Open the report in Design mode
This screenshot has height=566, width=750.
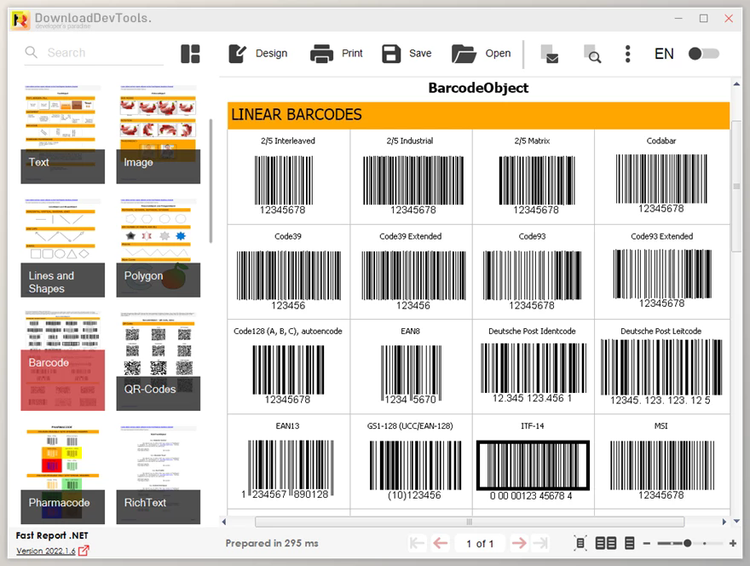258,54
